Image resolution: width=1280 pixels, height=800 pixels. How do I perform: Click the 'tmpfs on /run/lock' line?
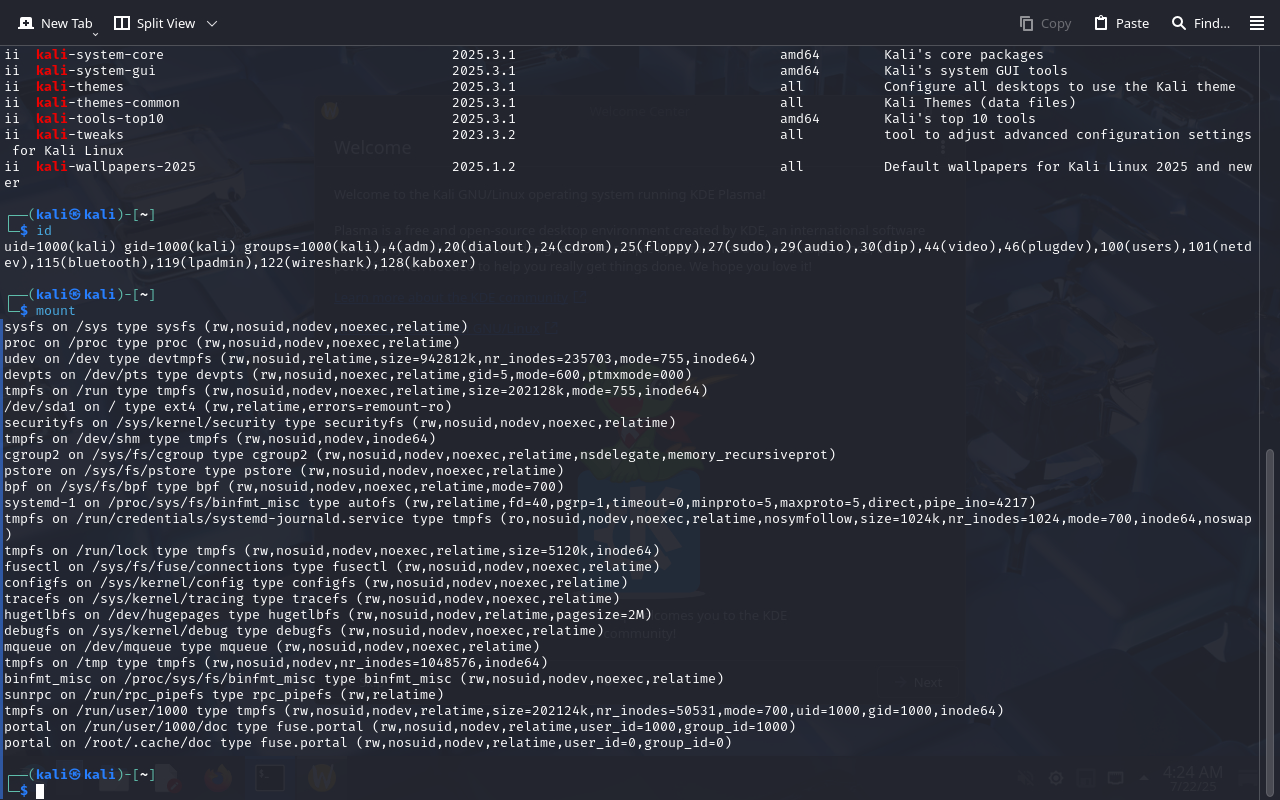pyautogui.click(x=332, y=551)
